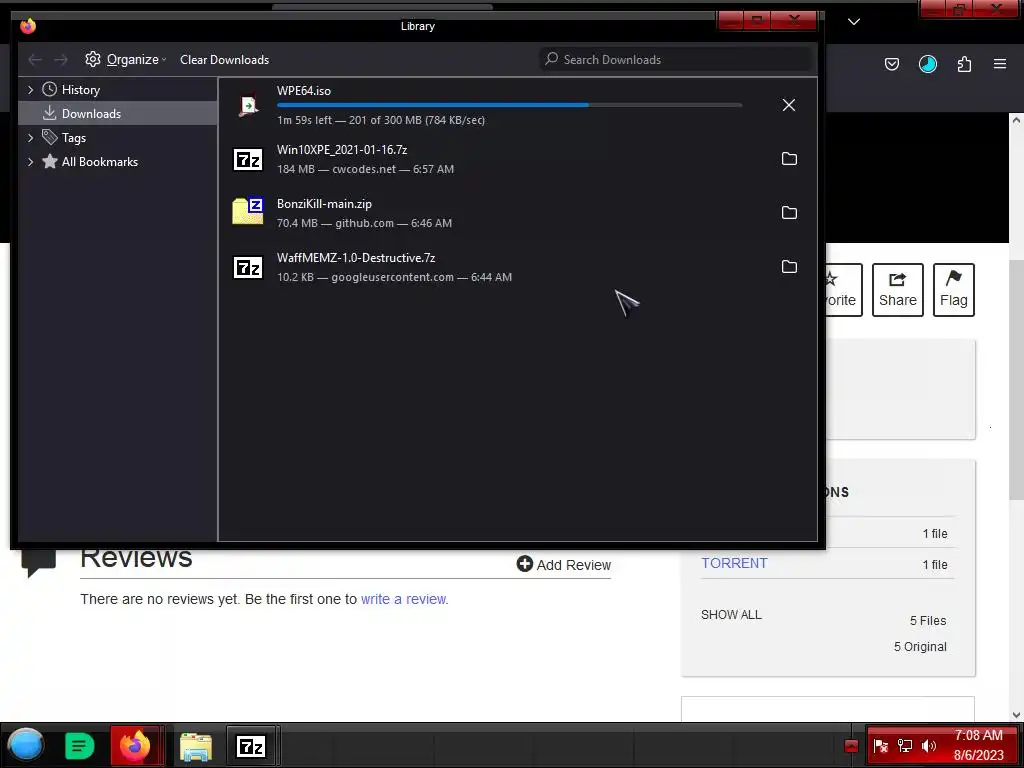
Task: Click Firefox logo in Library title bar
Action: click(x=28, y=26)
